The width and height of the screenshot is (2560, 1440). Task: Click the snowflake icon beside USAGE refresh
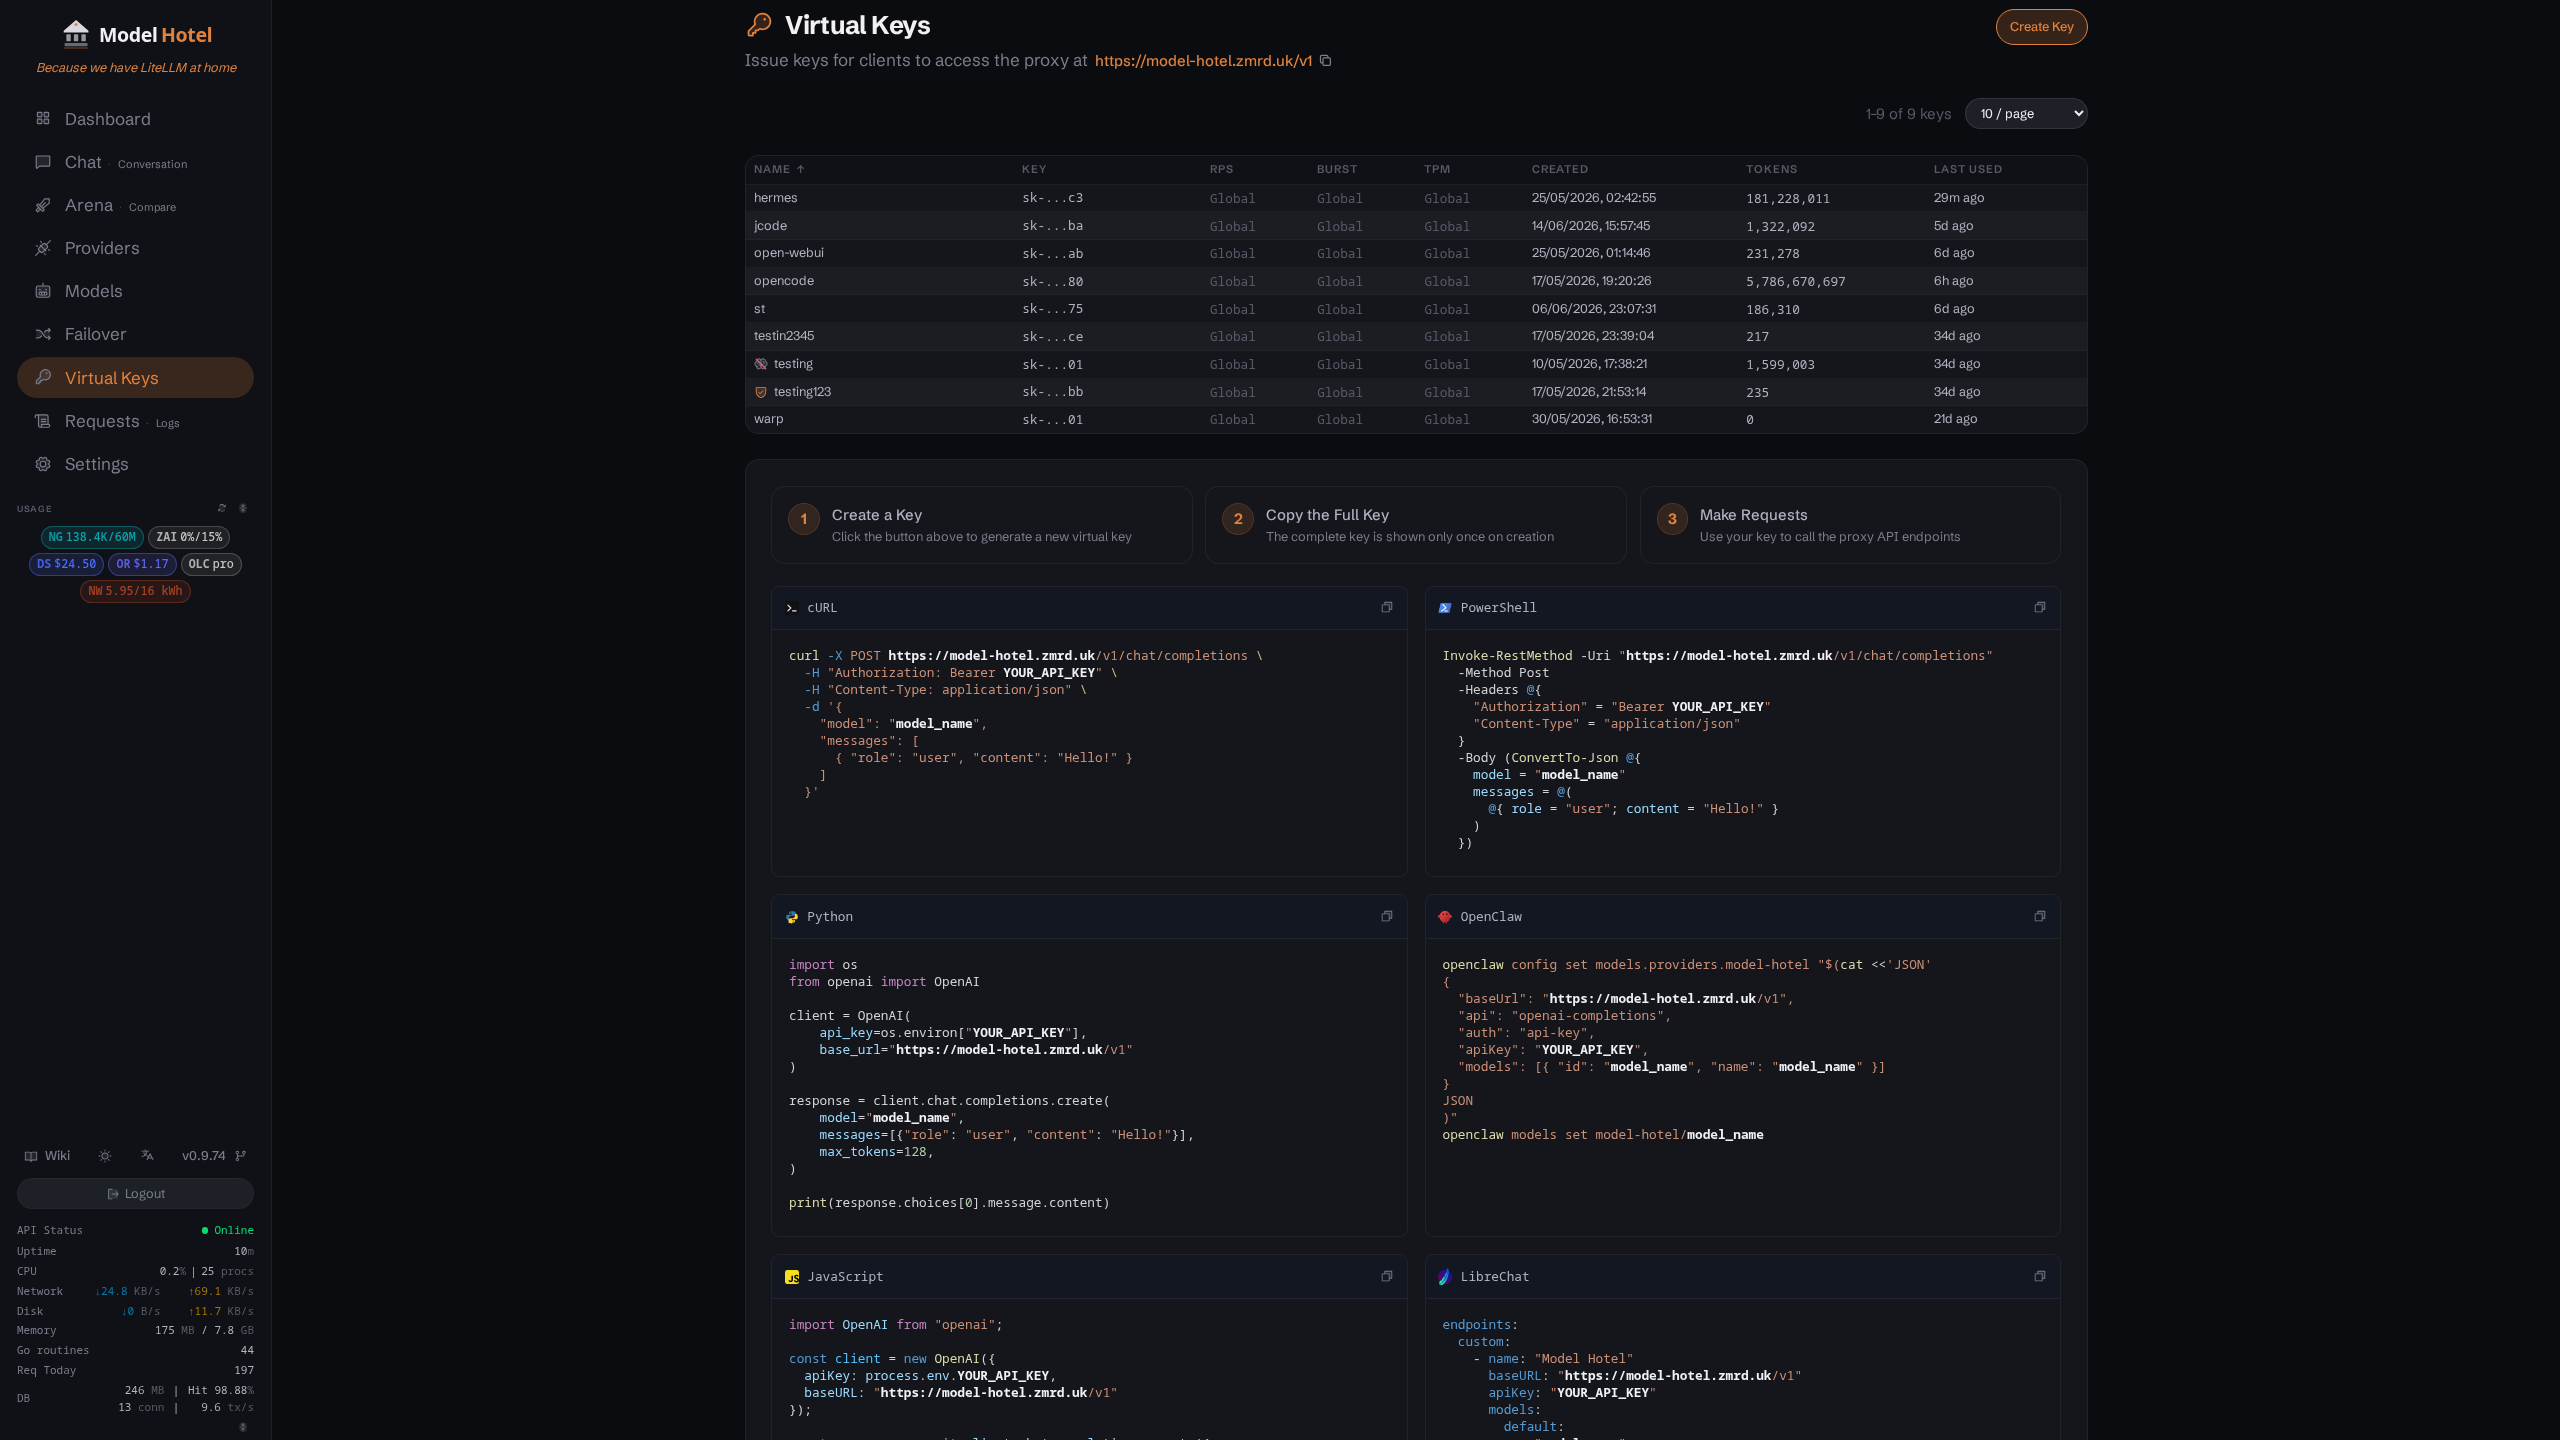pyautogui.click(x=242, y=508)
